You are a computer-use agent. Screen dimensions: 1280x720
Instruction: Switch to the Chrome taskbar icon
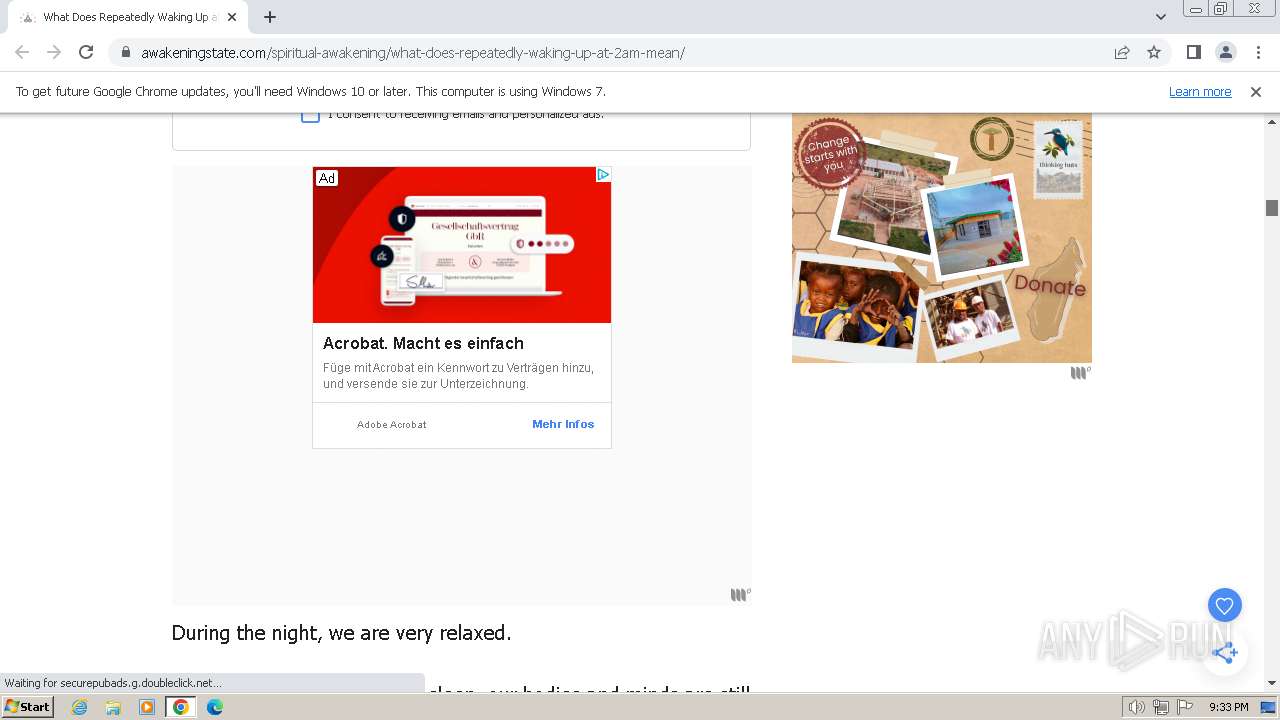click(x=181, y=707)
